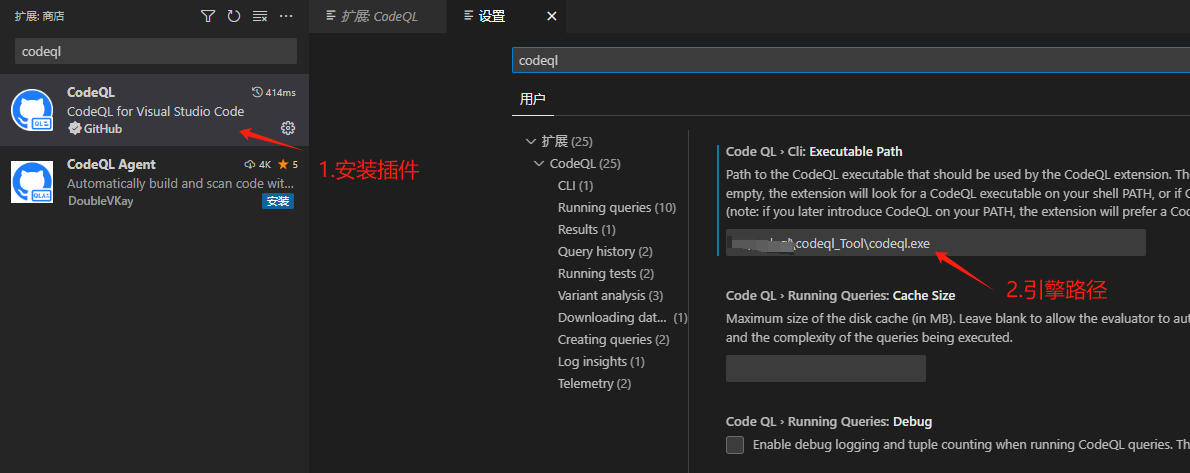Click the Cli: Executable Path setting title
Image resolution: width=1190 pixels, height=473 pixels.
814,151
